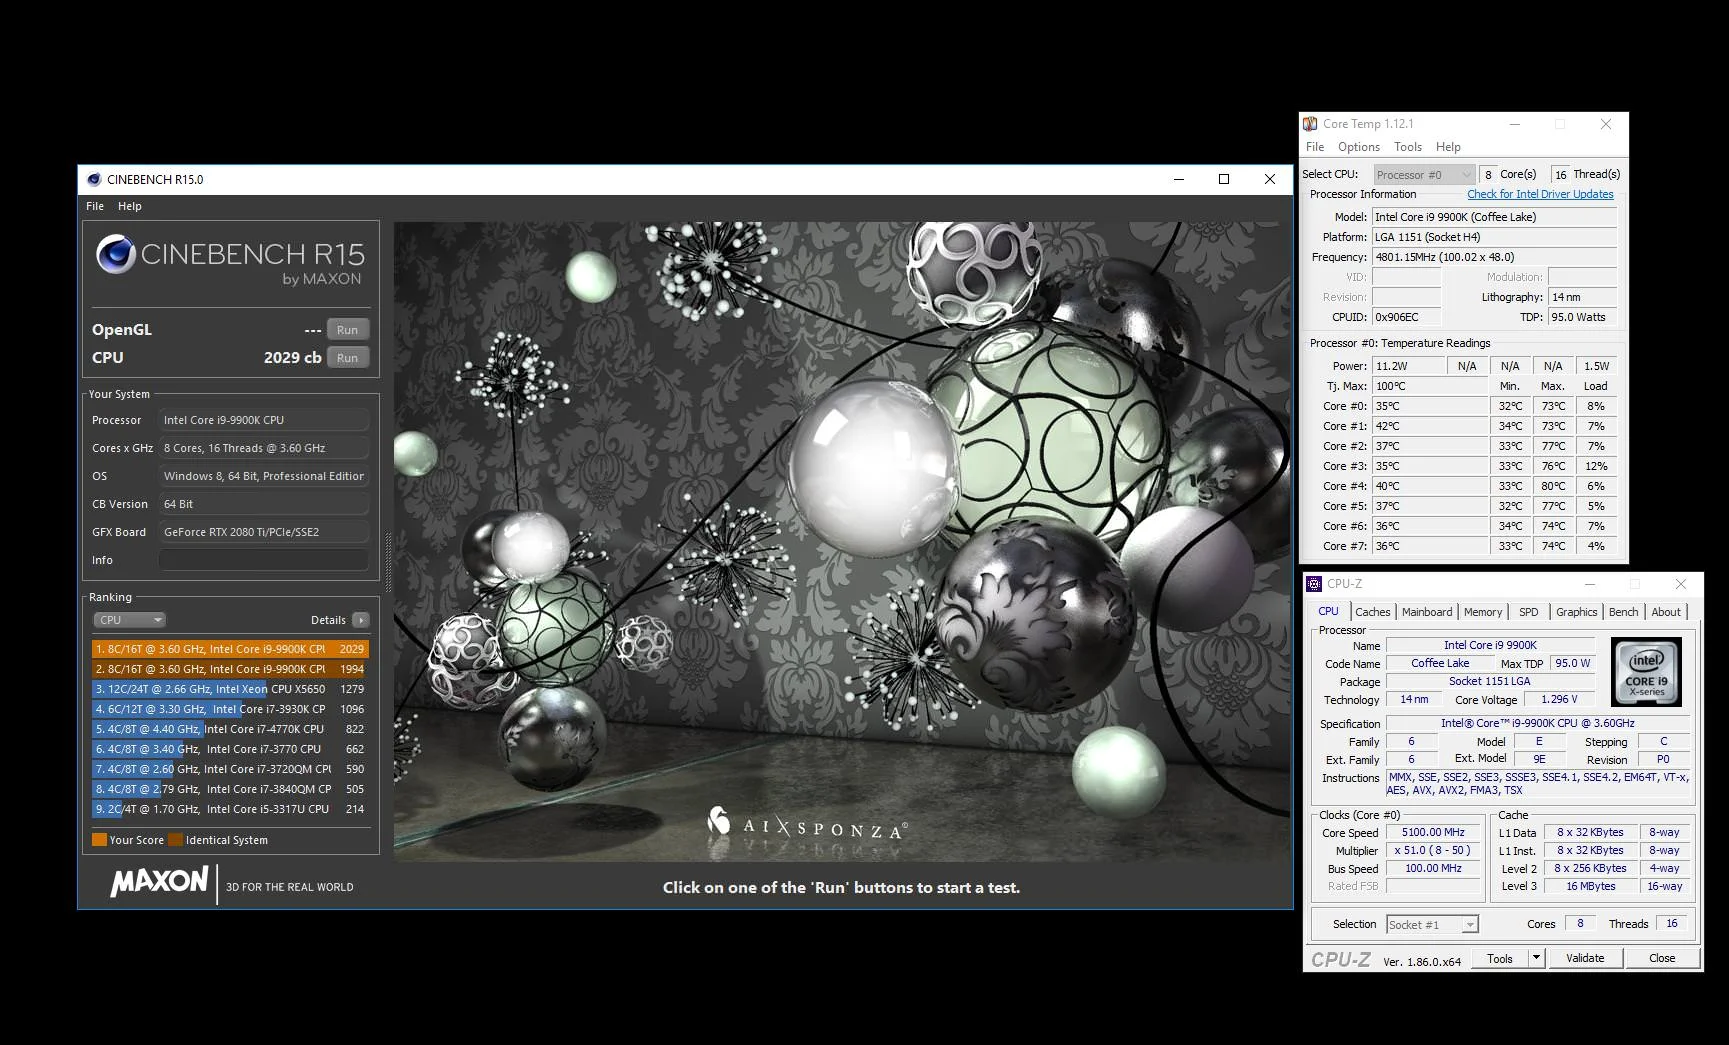Expand the Tools dropdown arrow in CPU-Z
1729x1045 pixels.
(1537, 958)
